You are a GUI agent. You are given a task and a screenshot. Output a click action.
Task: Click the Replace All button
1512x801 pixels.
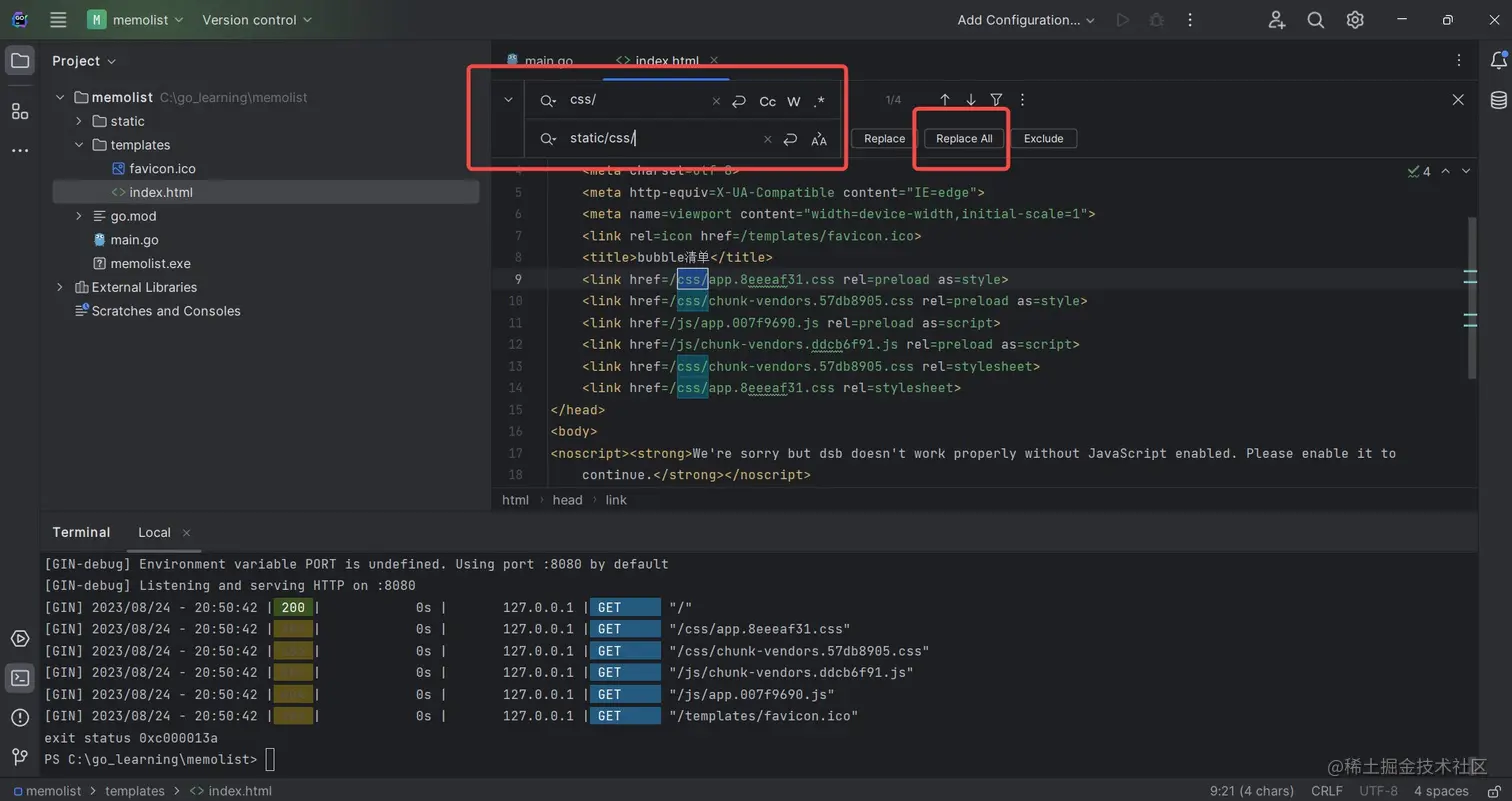(964, 139)
